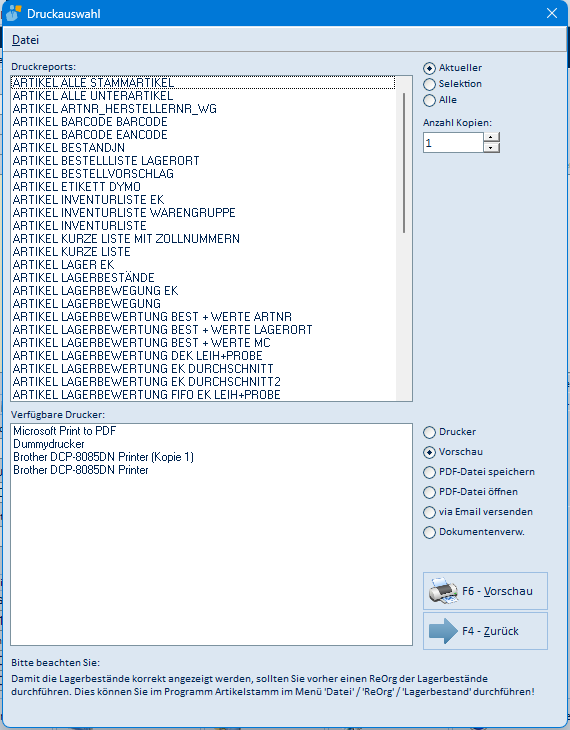
Task: Click the blue arrow icon on F4 Zurück
Action: tap(443, 631)
